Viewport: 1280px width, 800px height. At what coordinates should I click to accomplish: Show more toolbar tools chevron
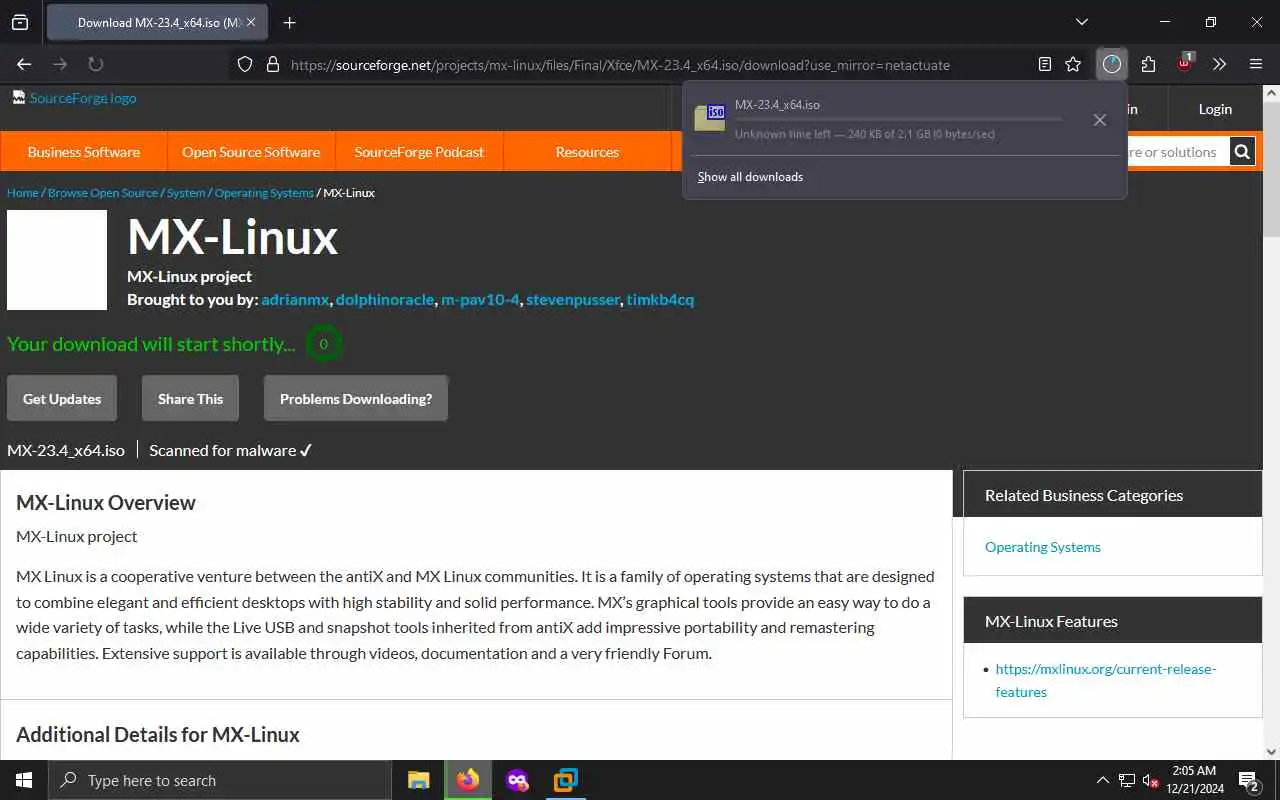1220,64
